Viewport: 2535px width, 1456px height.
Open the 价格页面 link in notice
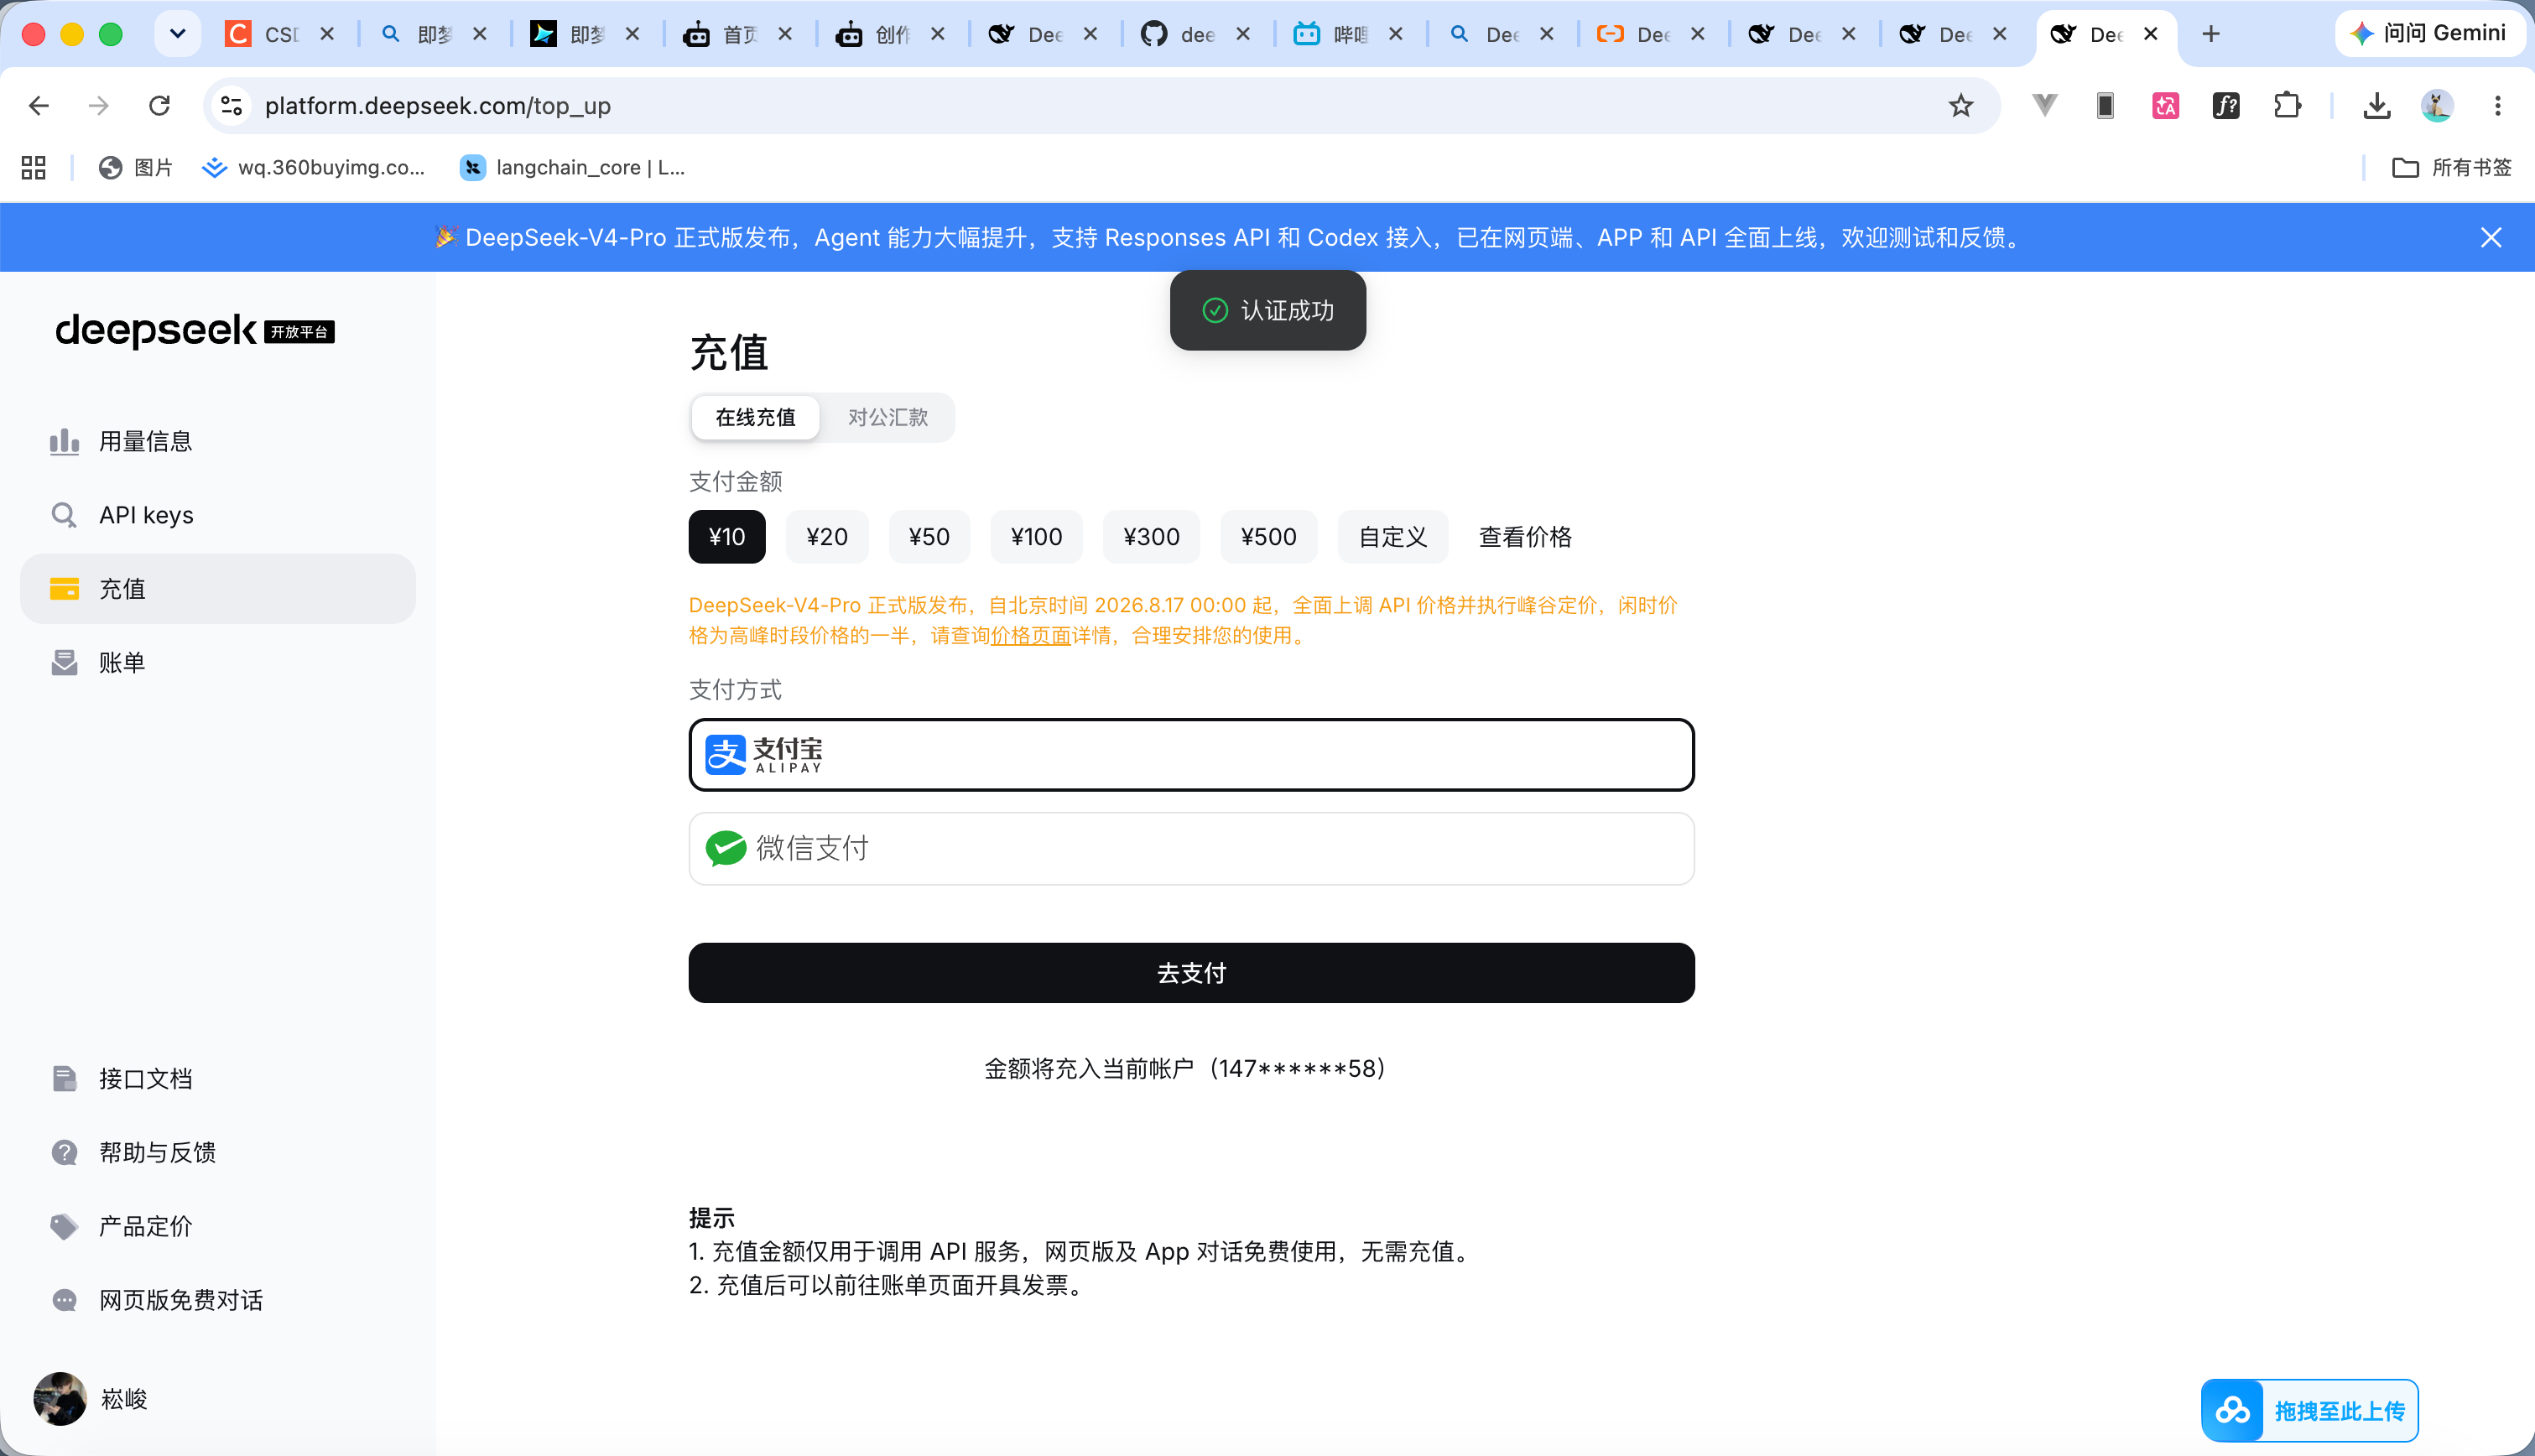tap(1030, 636)
